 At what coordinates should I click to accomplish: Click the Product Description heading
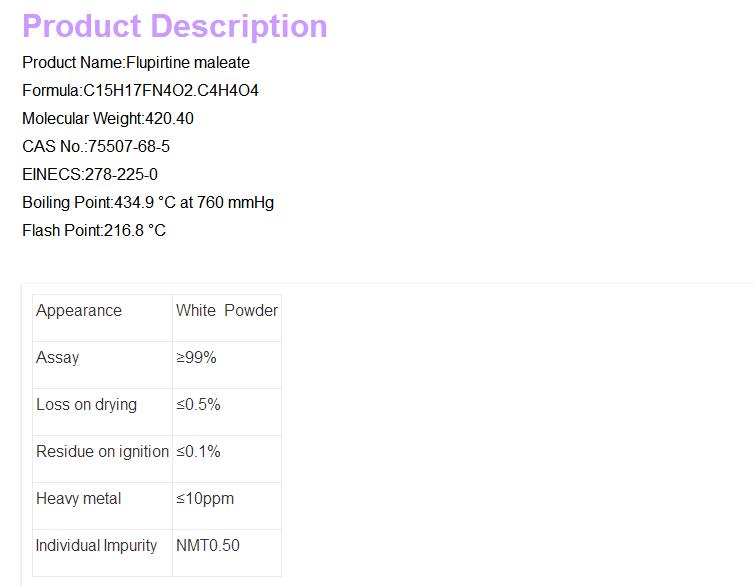click(x=175, y=26)
